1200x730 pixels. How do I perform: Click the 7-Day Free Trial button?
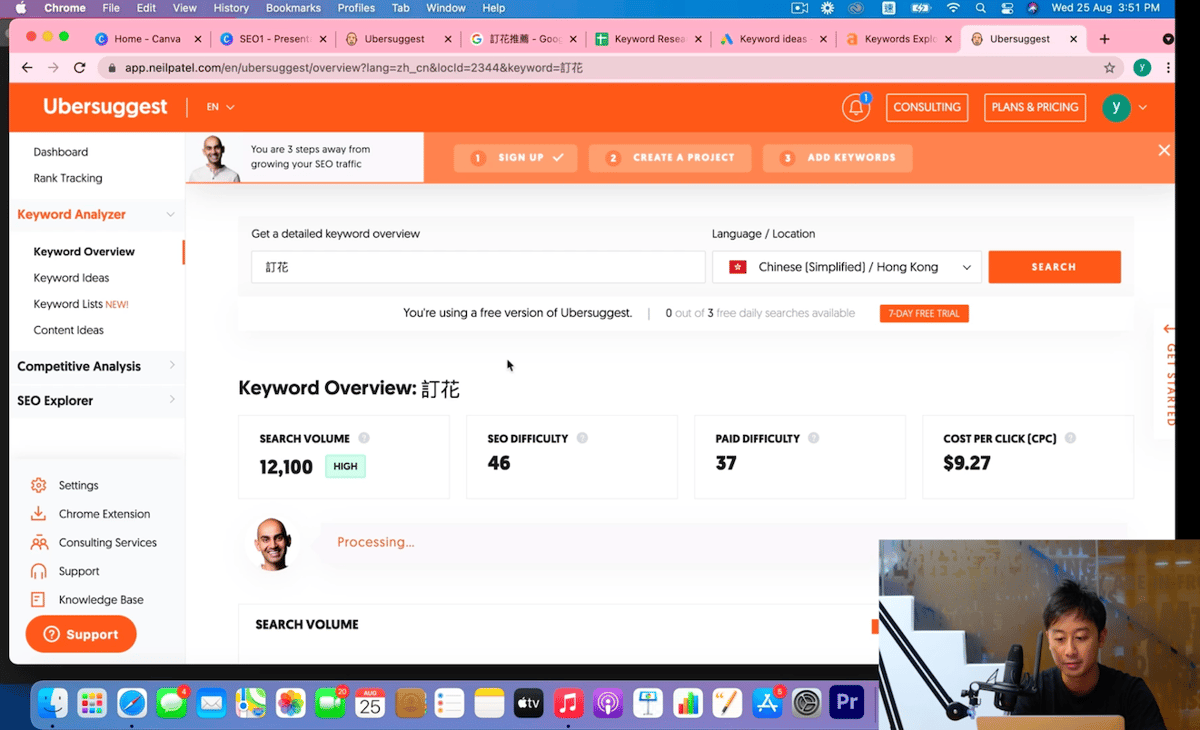pos(924,314)
